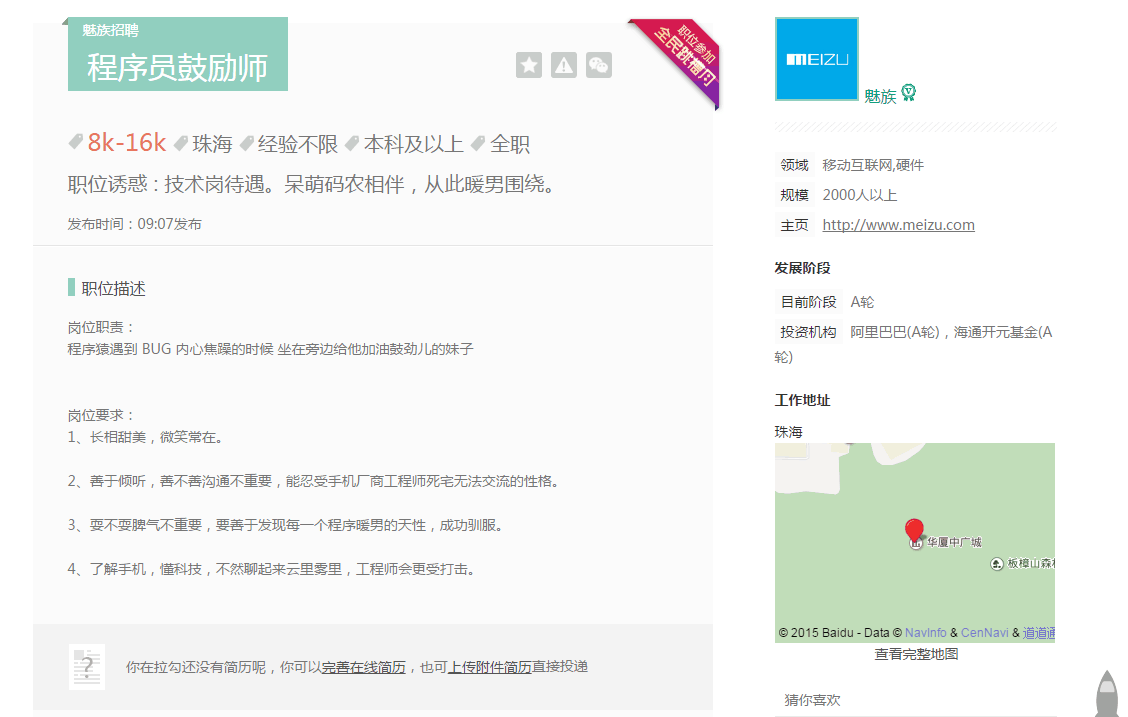Click the 魅族招聘 label above job title
The image size is (1128, 717).
point(110,30)
